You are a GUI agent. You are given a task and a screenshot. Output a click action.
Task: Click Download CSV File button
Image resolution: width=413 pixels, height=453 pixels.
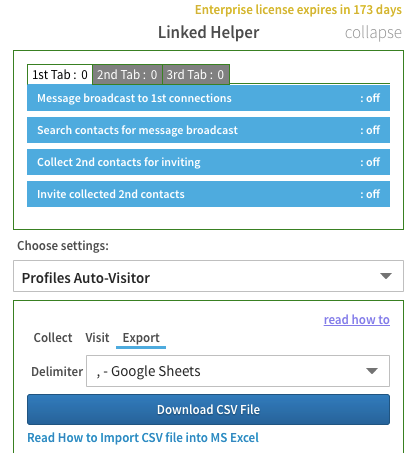click(208, 410)
